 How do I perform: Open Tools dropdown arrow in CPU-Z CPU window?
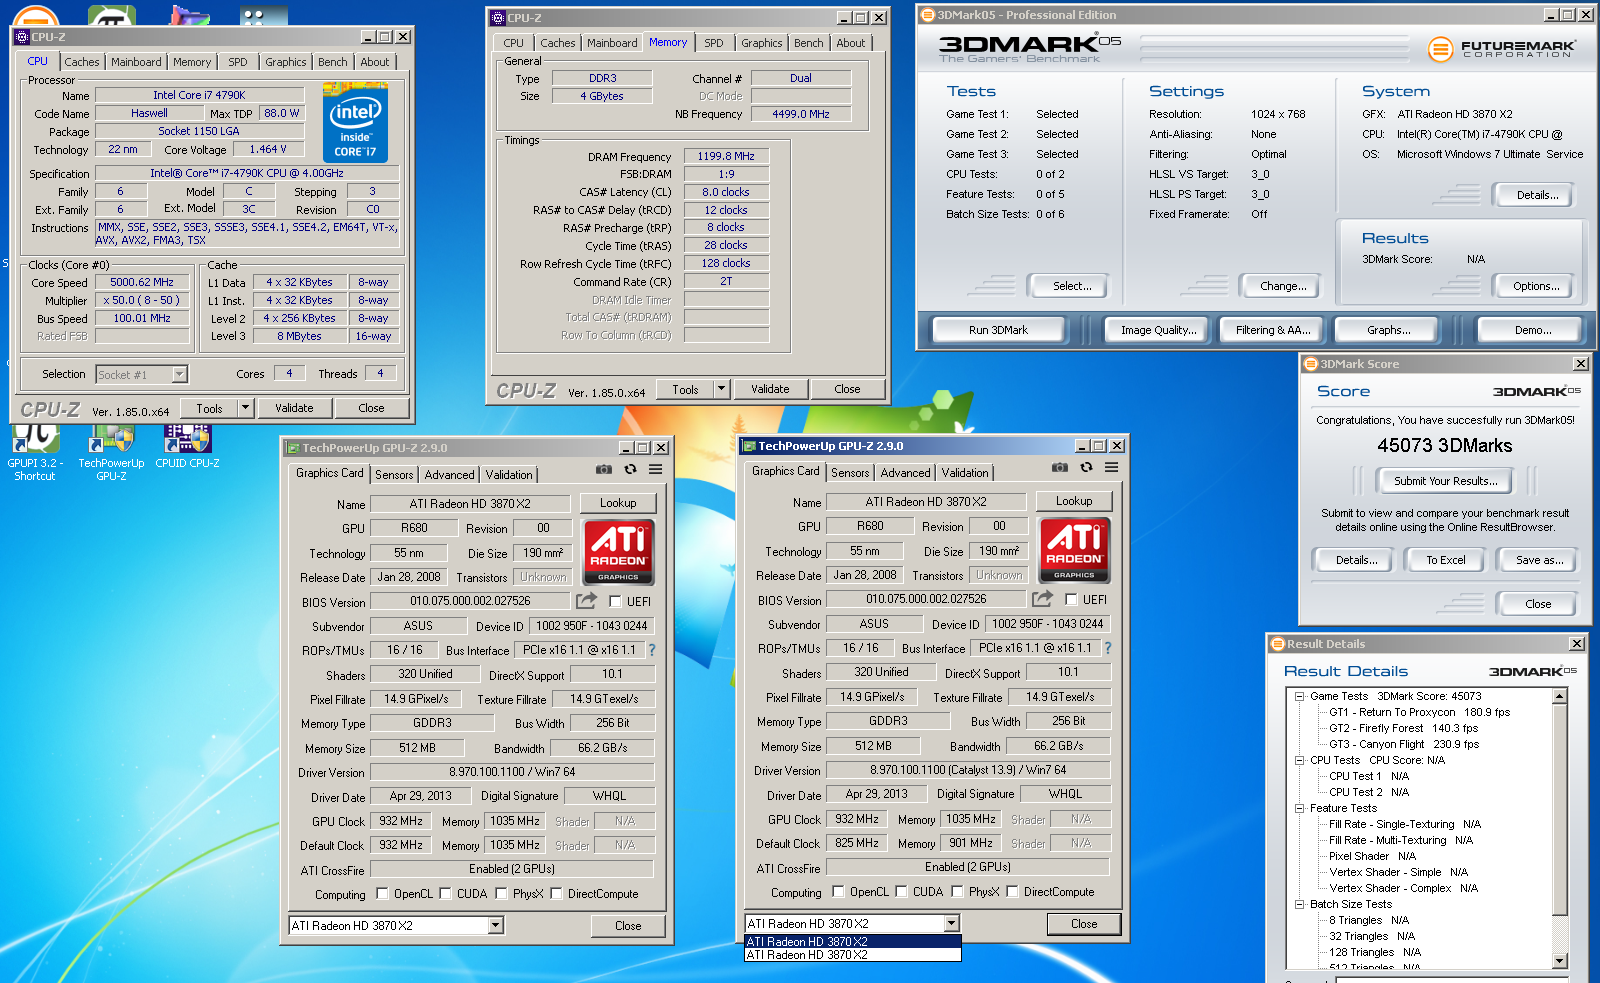tap(245, 408)
